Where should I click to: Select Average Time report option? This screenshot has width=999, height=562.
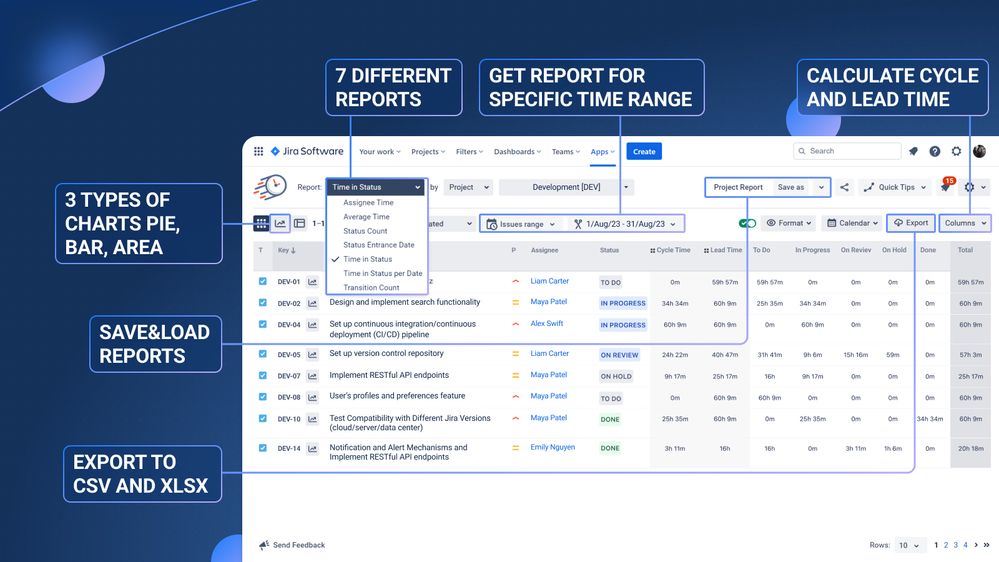click(366, 217)
